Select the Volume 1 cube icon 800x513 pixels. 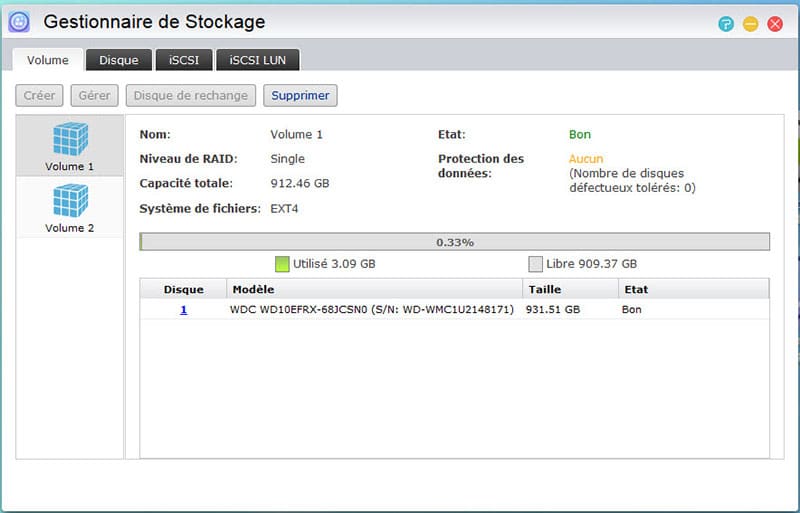point(70,139)
